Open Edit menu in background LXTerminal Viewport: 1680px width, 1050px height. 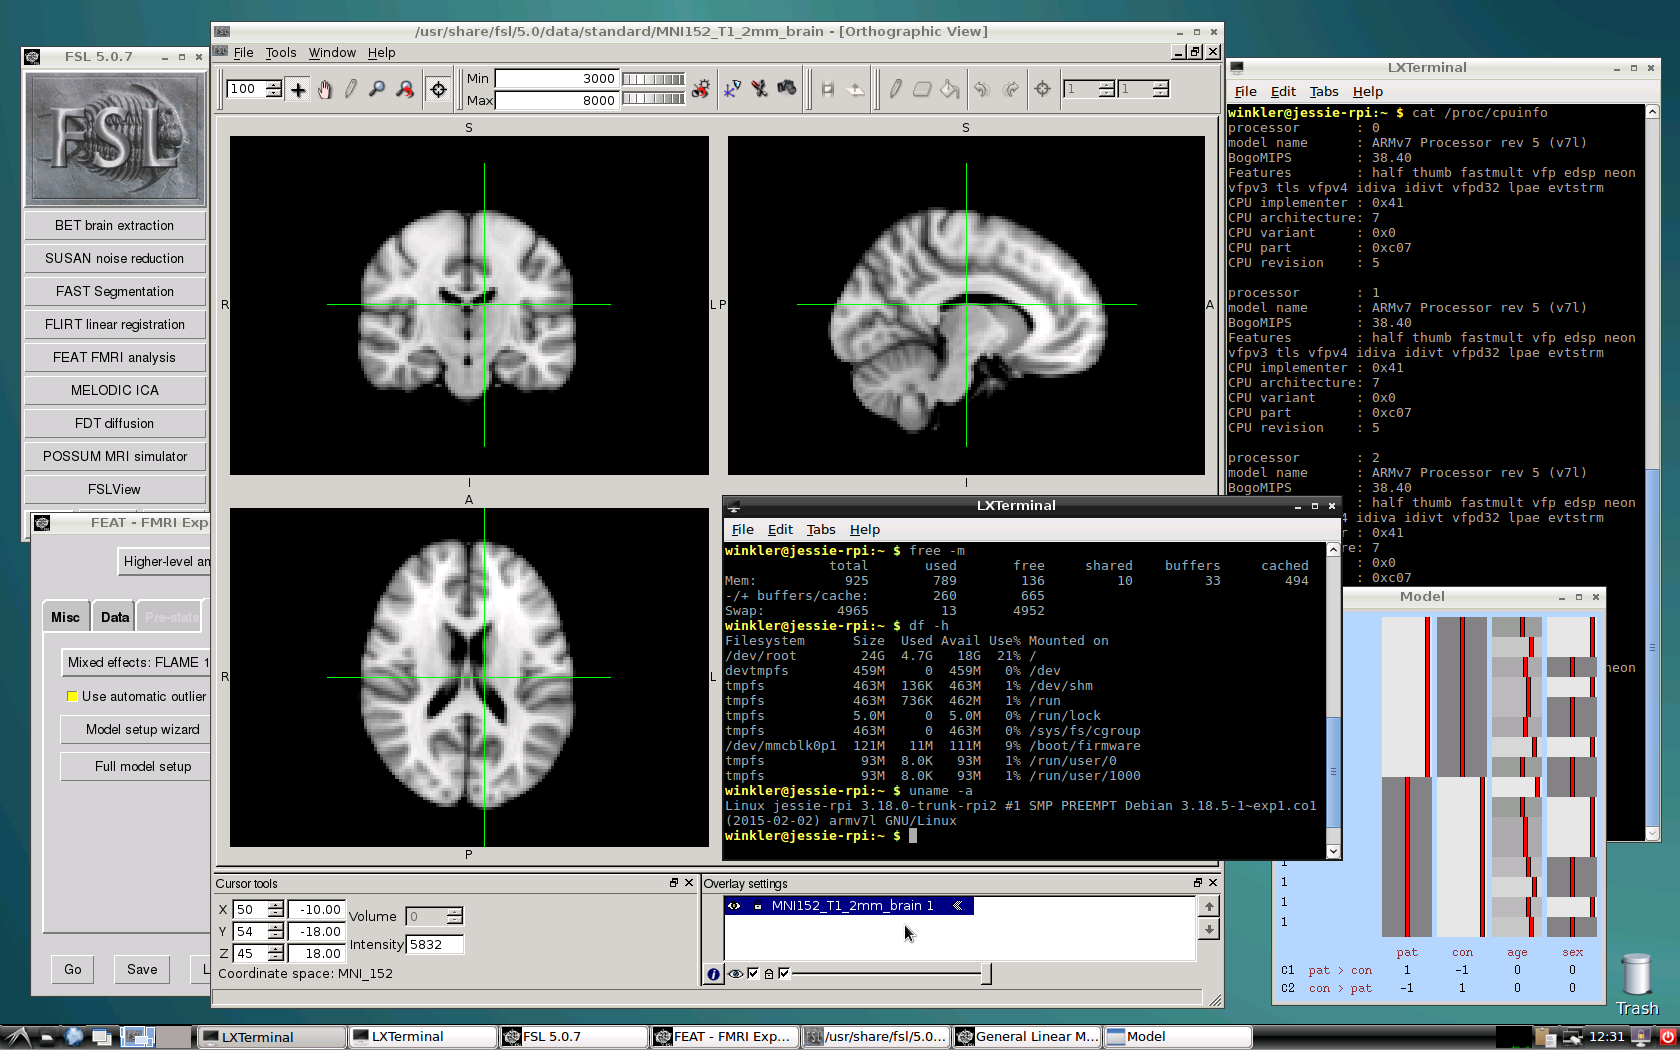click(1283, 92)
